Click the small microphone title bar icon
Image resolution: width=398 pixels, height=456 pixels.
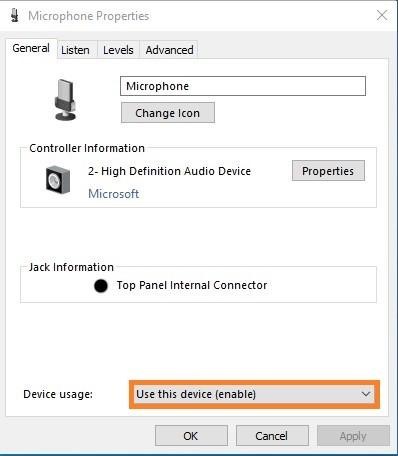(14, 16)
